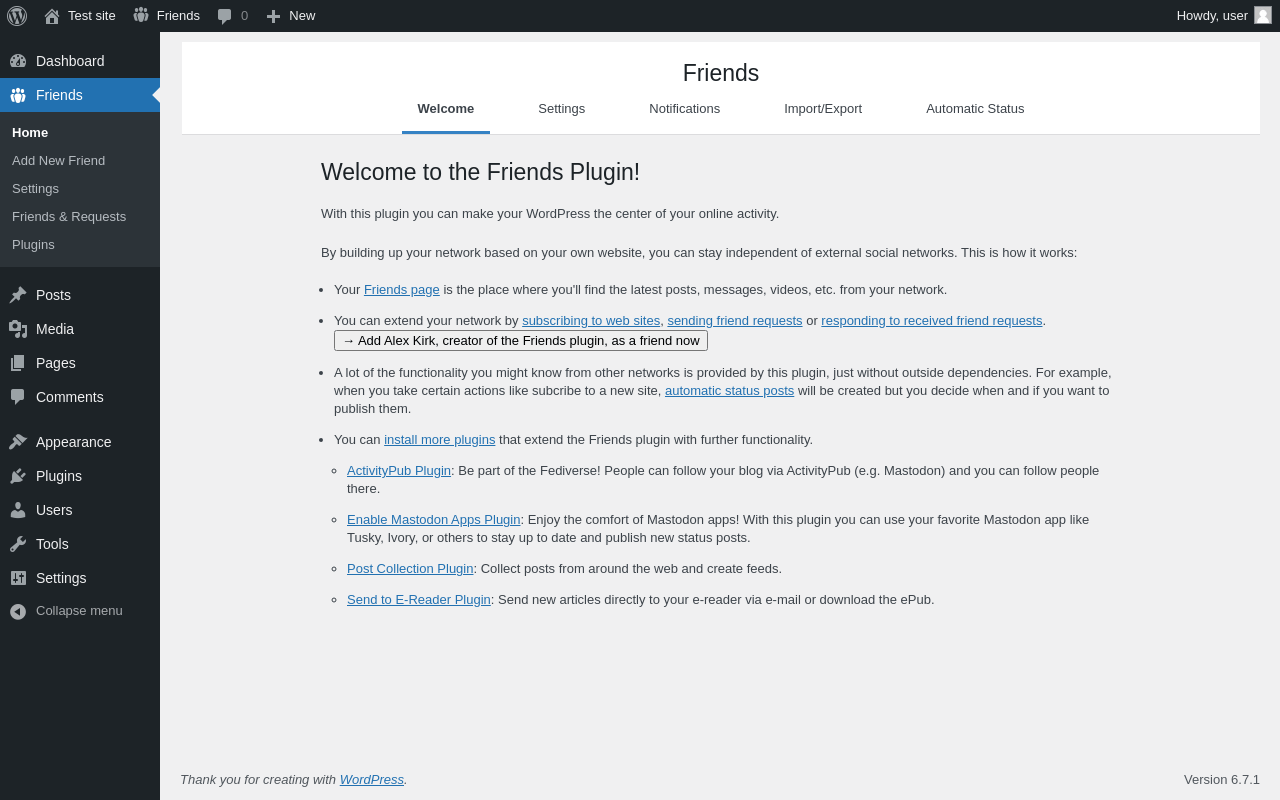The image size is (1280, 800).
Task: Open Dashboard menu label
Action: click(x=70, y=61)
